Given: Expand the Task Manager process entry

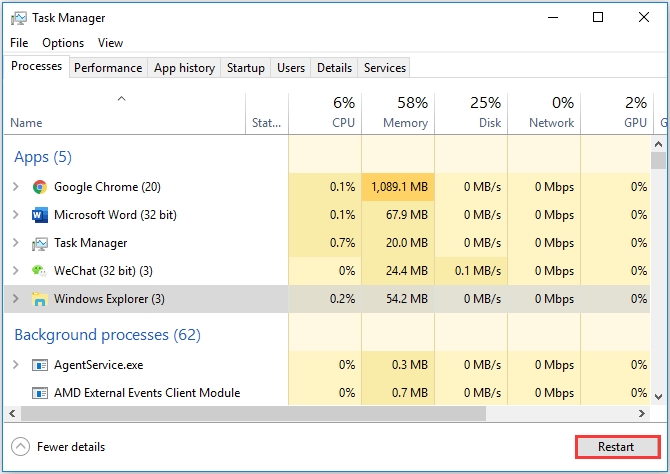Looking at the screenshot, I should coord(16,243).
